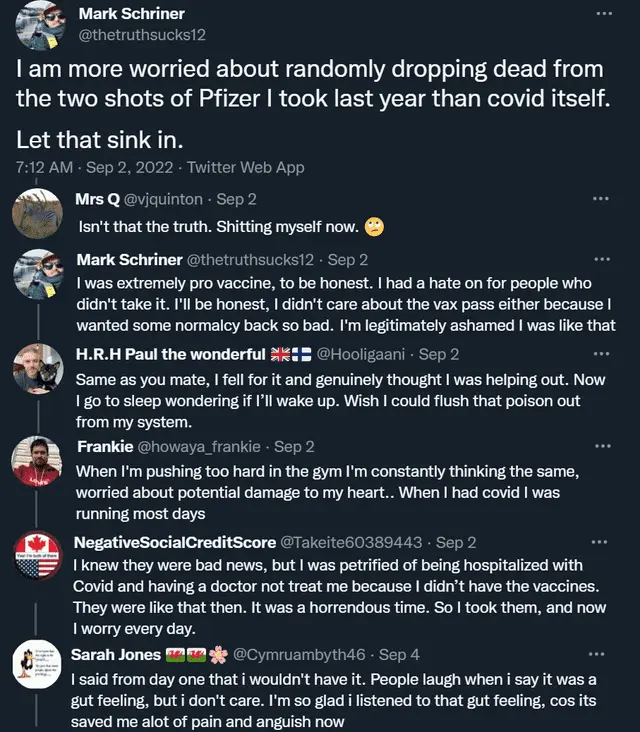
Task: Click Mark Schriner's avatar on main tweet
Action: (42, 25)
